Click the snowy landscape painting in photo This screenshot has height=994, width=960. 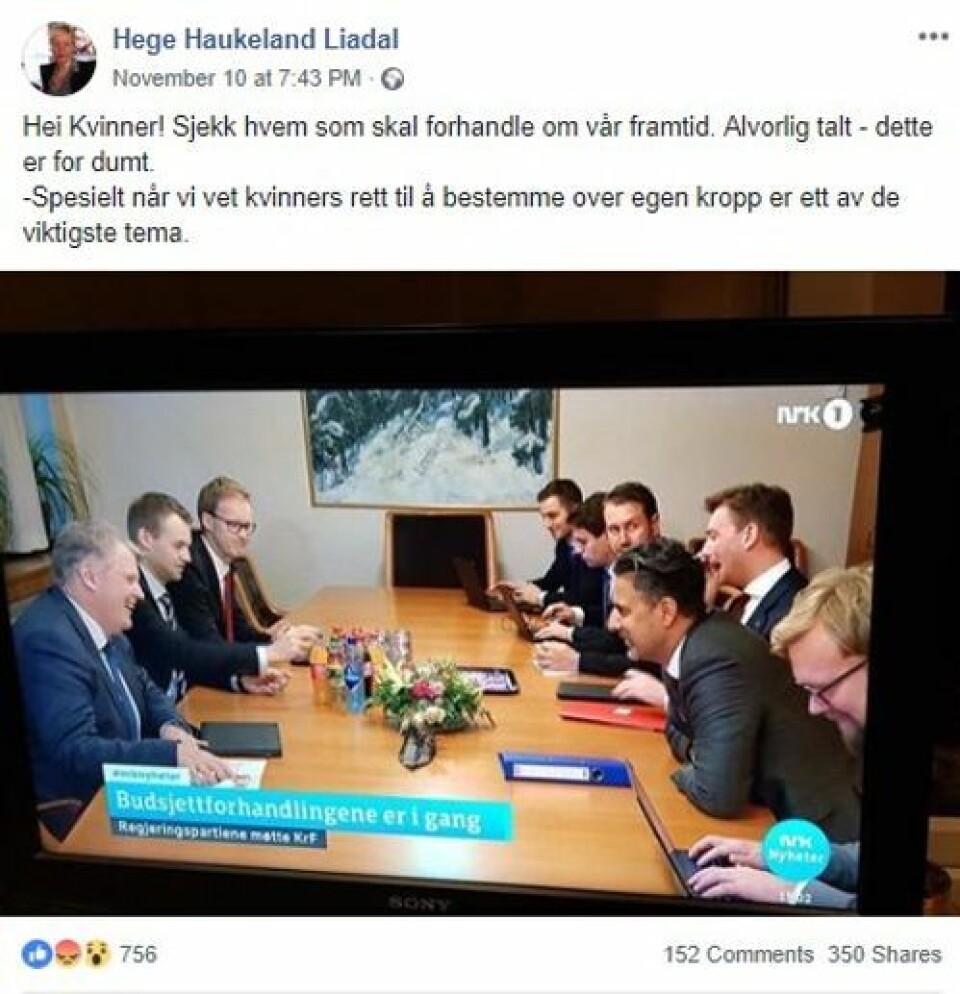[430, 448]
